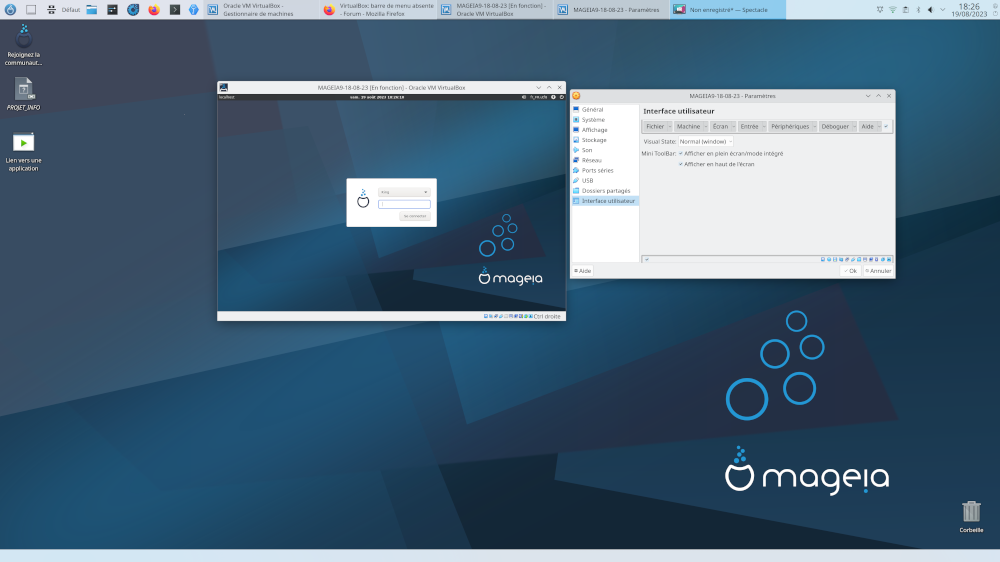This screenshot has width=1000, height=562.
Task: Expand the Périphériques menu arrow in the editor
Action: click(x=814, y=126)
